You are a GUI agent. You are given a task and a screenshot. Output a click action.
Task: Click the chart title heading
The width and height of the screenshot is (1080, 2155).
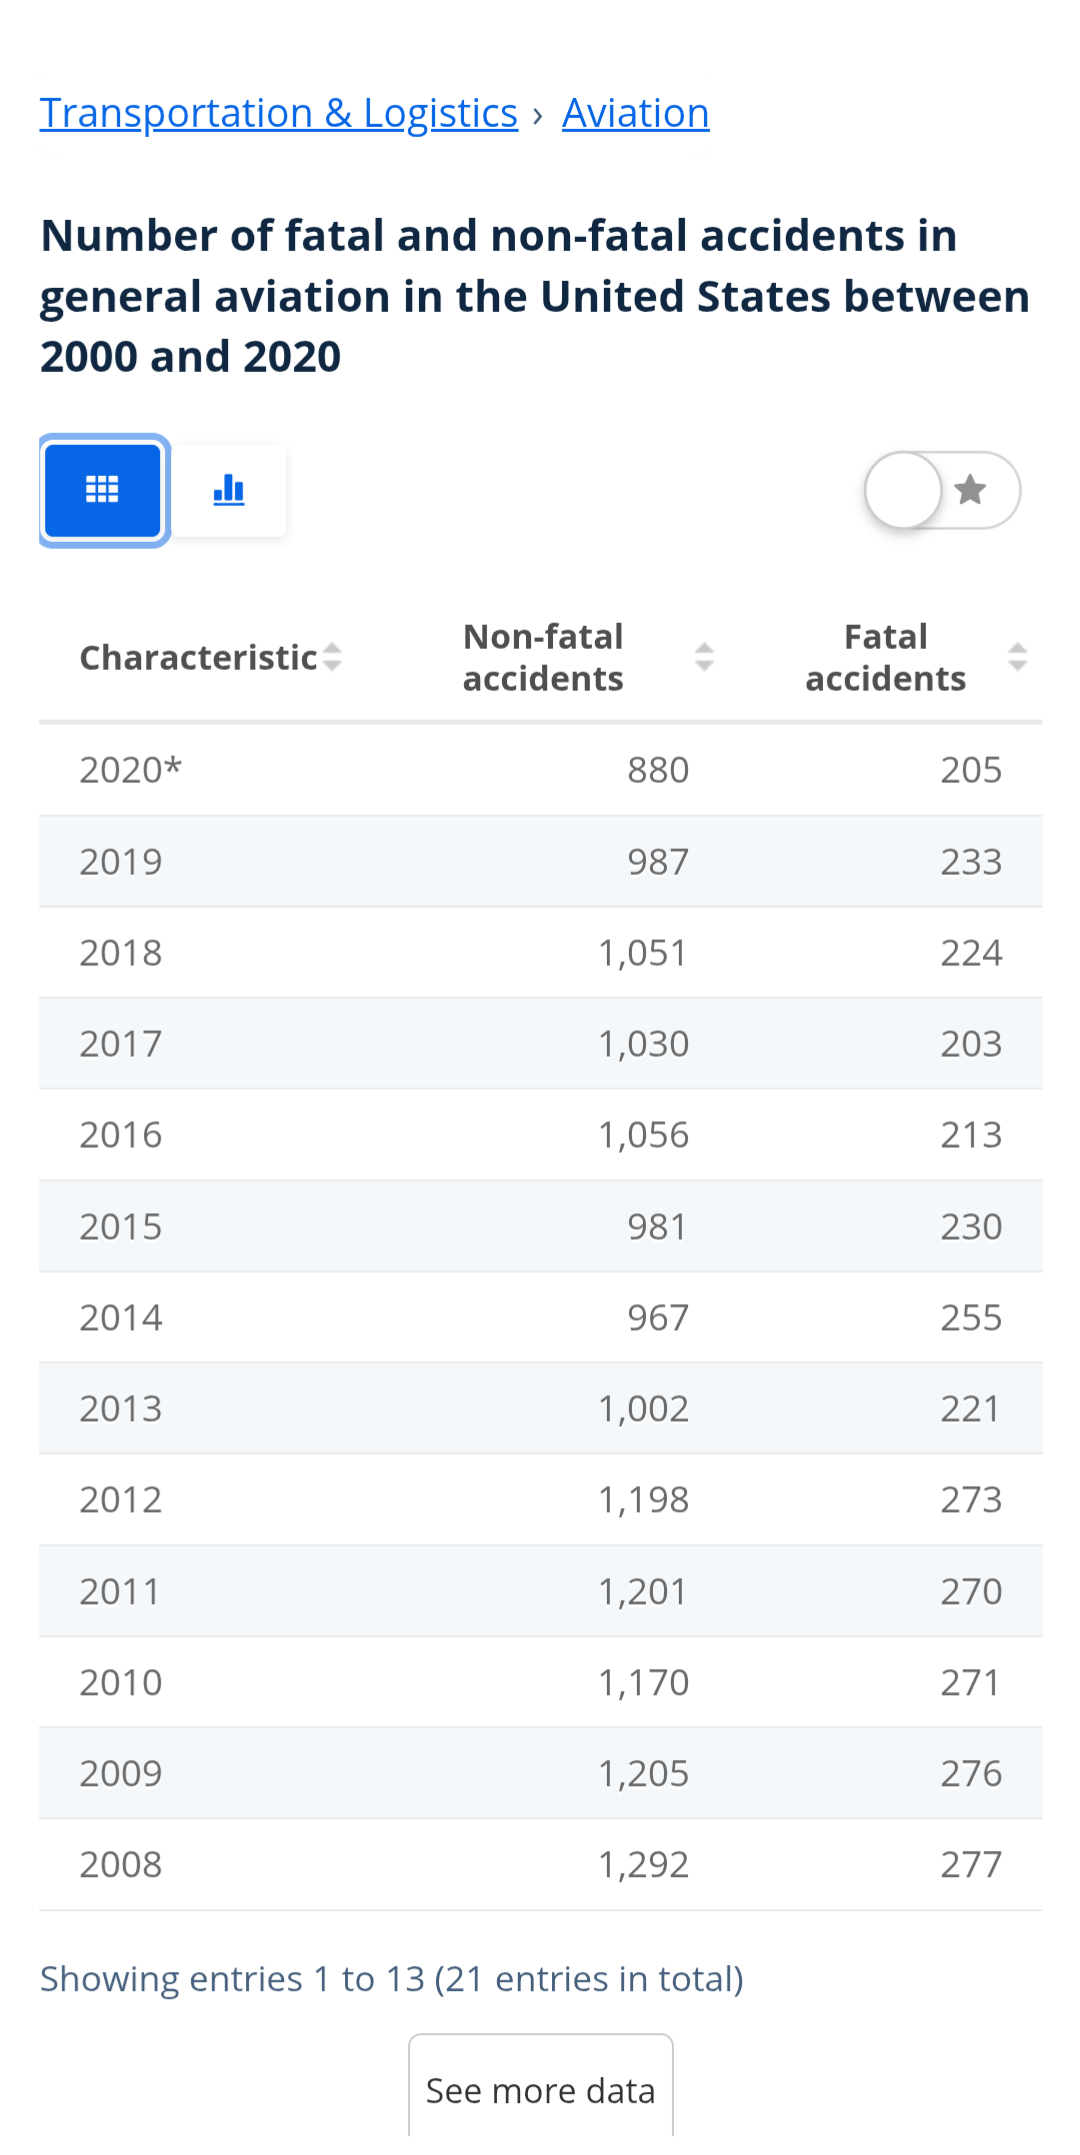point(534,296)
